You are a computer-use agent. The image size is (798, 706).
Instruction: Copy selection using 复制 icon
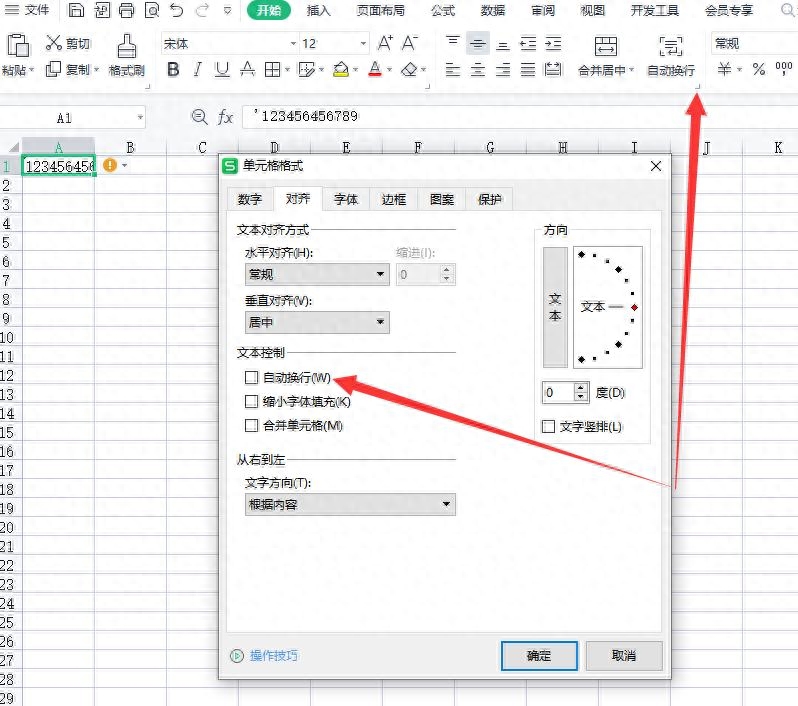tap(53, 69)
